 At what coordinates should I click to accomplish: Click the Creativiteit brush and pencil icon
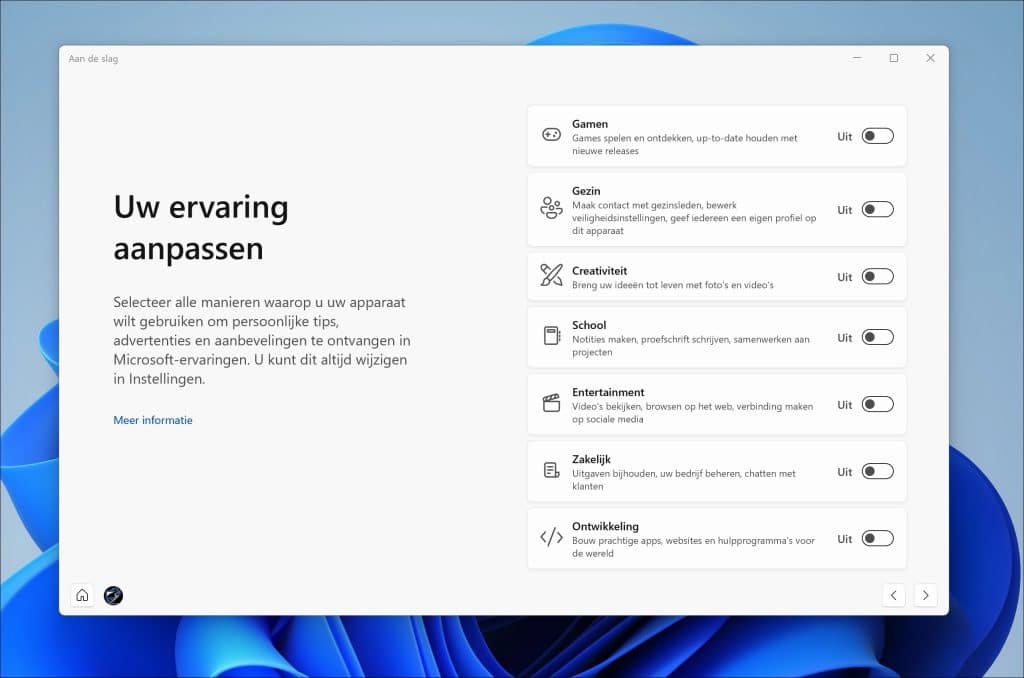coord(551,275)
